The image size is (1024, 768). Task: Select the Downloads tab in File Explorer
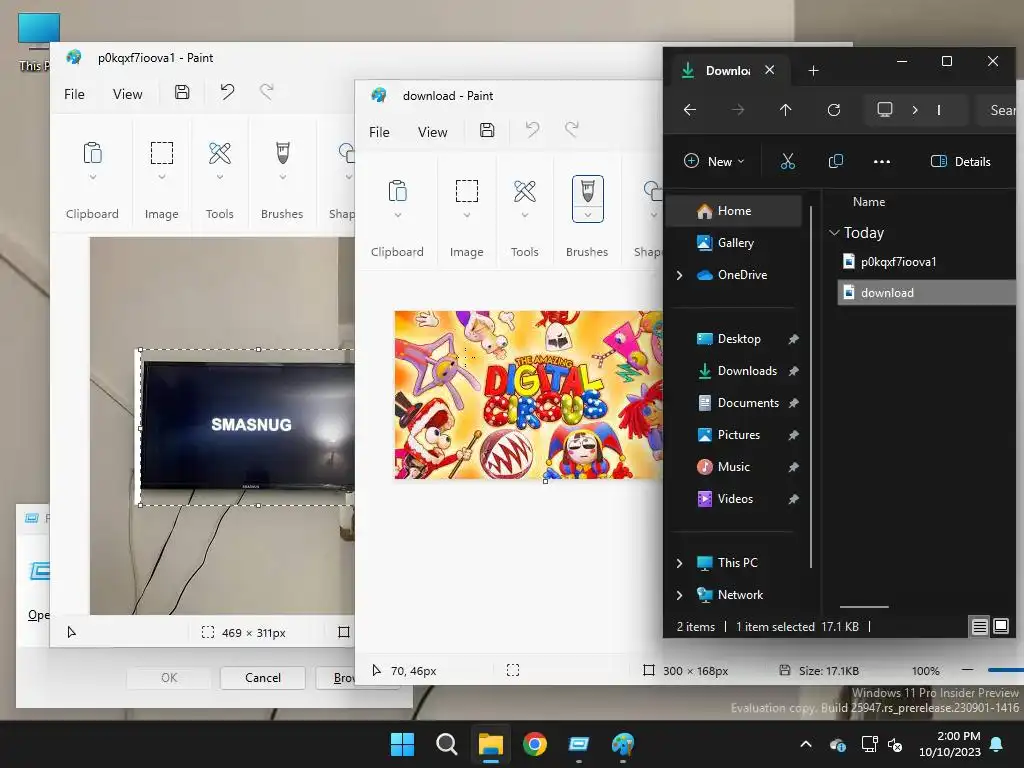[728, 71]
